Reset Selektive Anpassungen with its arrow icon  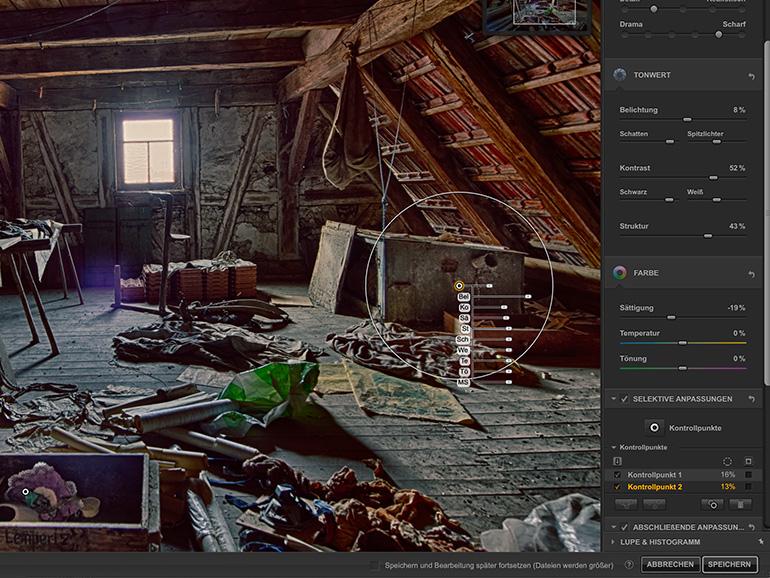[x=751, y=399]
